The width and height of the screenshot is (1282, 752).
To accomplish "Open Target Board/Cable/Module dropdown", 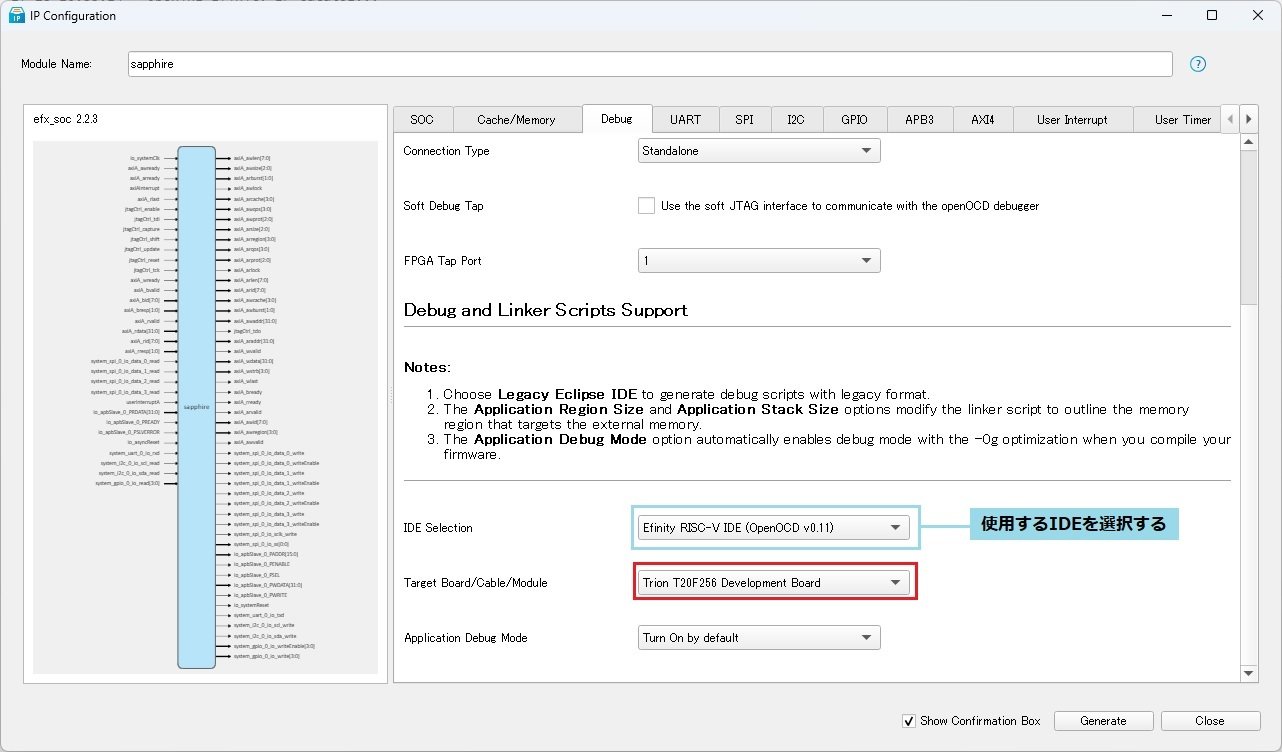I will point(774,583).
